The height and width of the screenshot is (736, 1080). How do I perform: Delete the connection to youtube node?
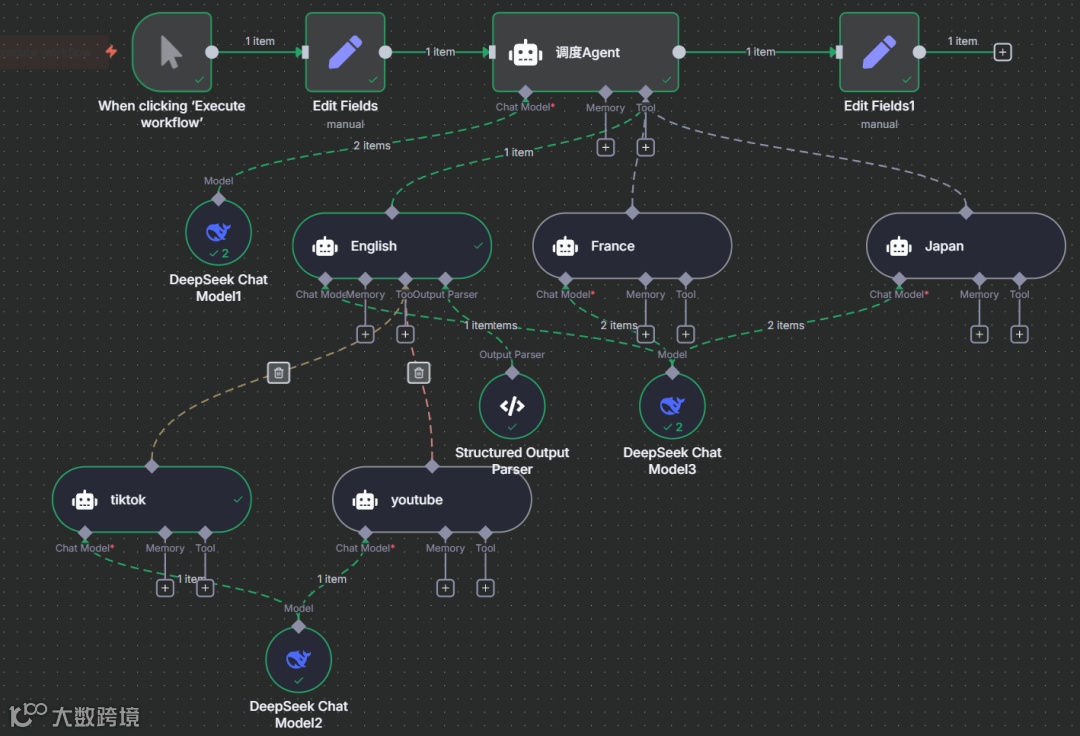tap(419, 372)
